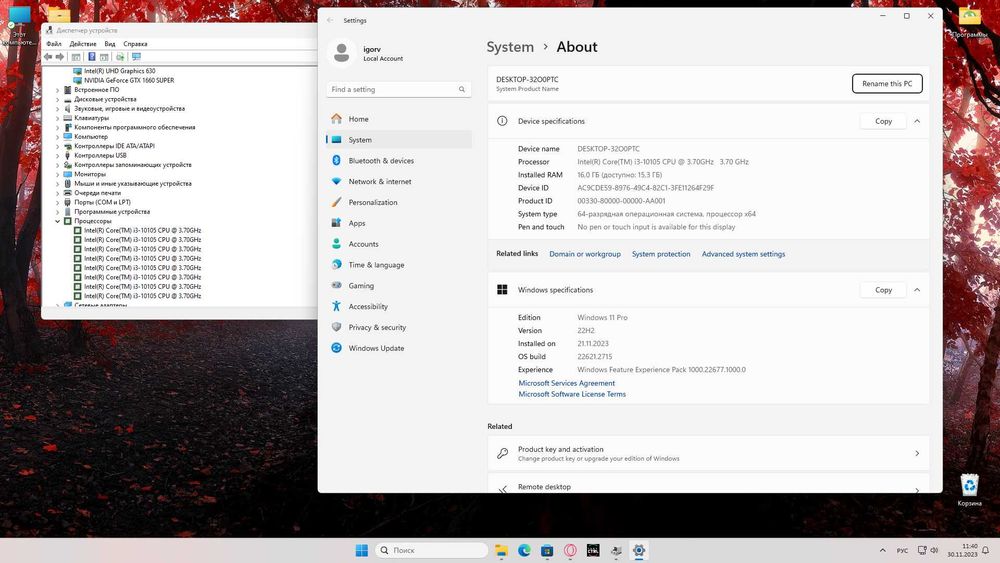Open Файл menu in Device Manager

54,44
